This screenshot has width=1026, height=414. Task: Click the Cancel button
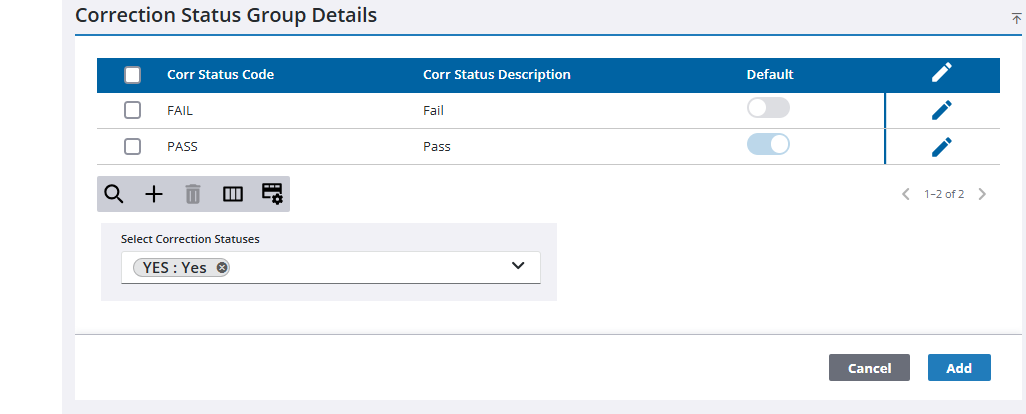pyautogui.click(x=869, y=368)
